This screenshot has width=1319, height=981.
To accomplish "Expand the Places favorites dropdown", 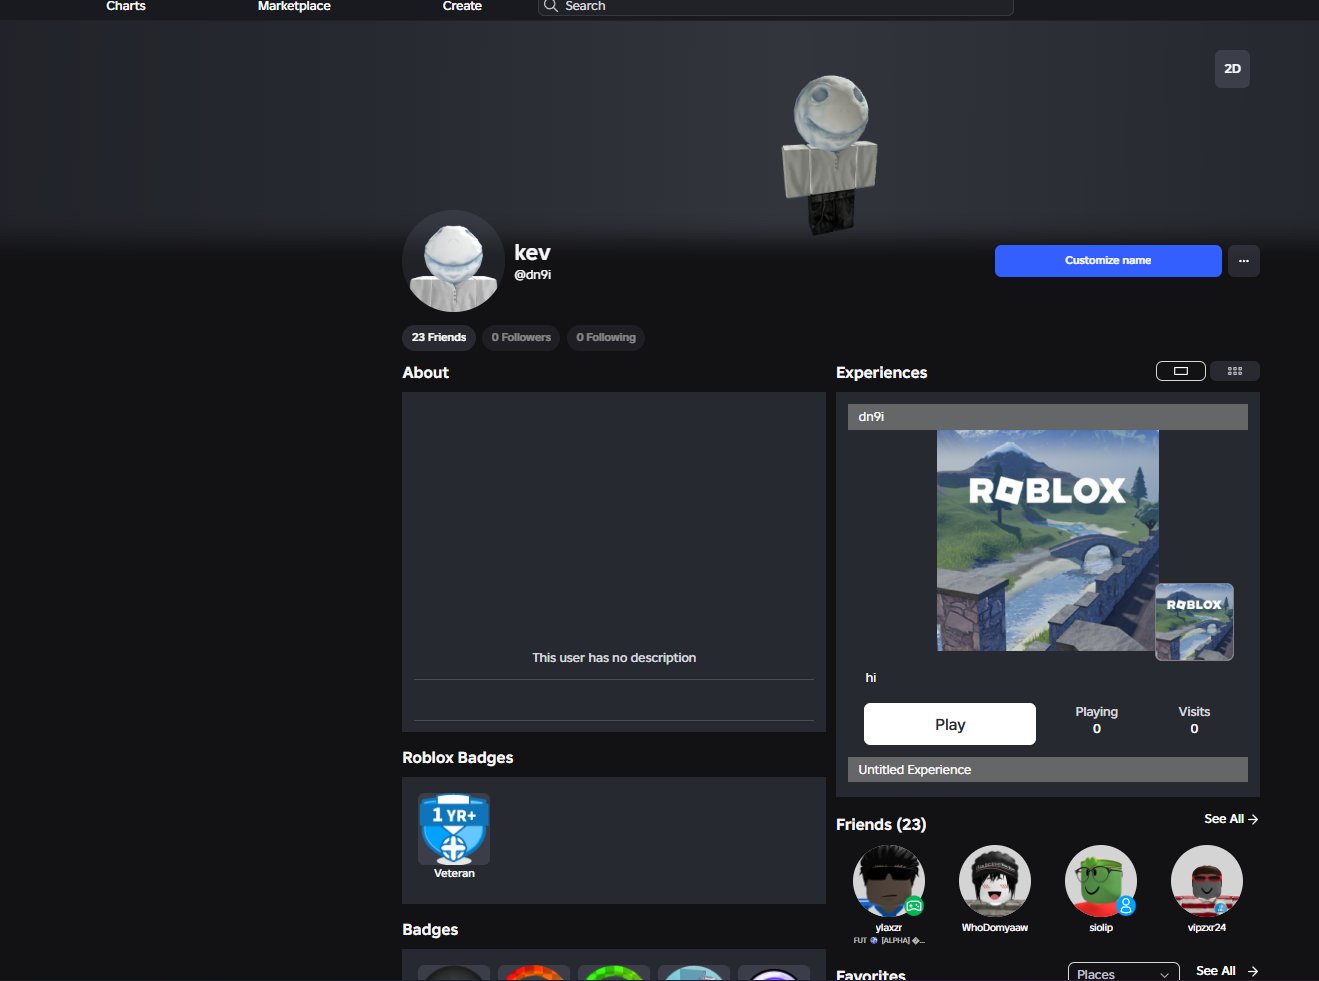I will click(1123, 974).
